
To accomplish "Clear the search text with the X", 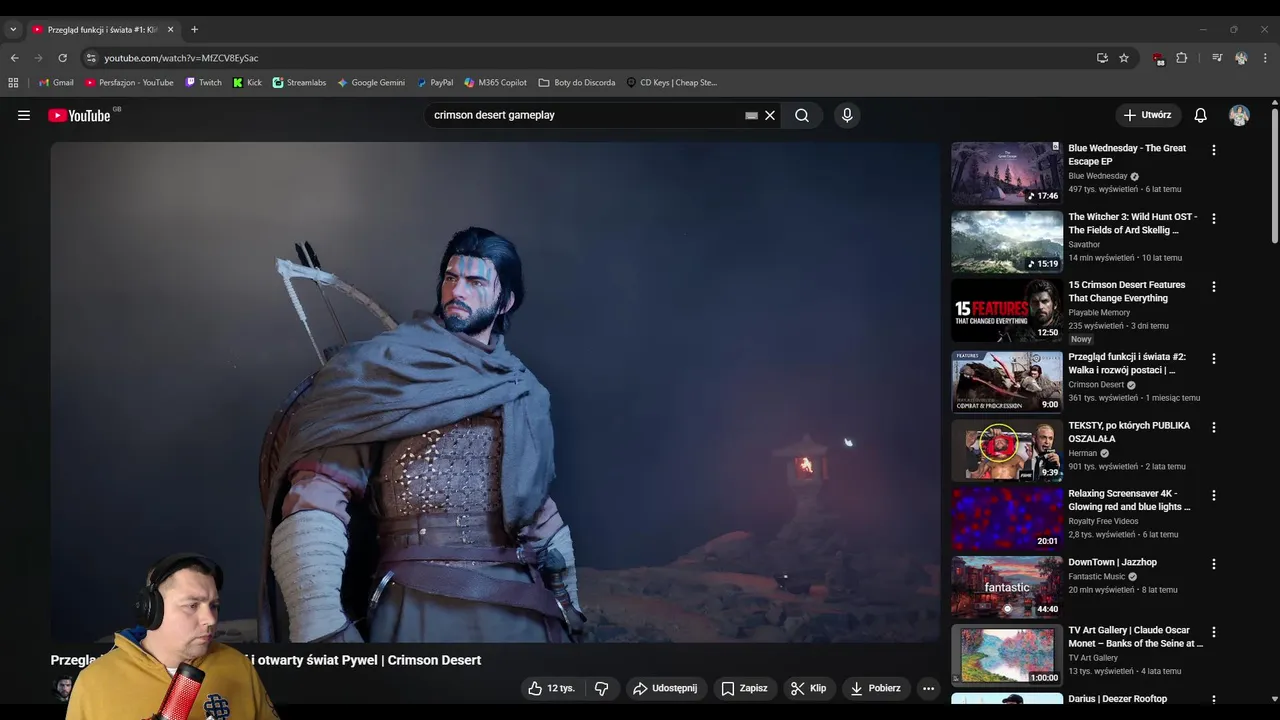I will point(770,115).
